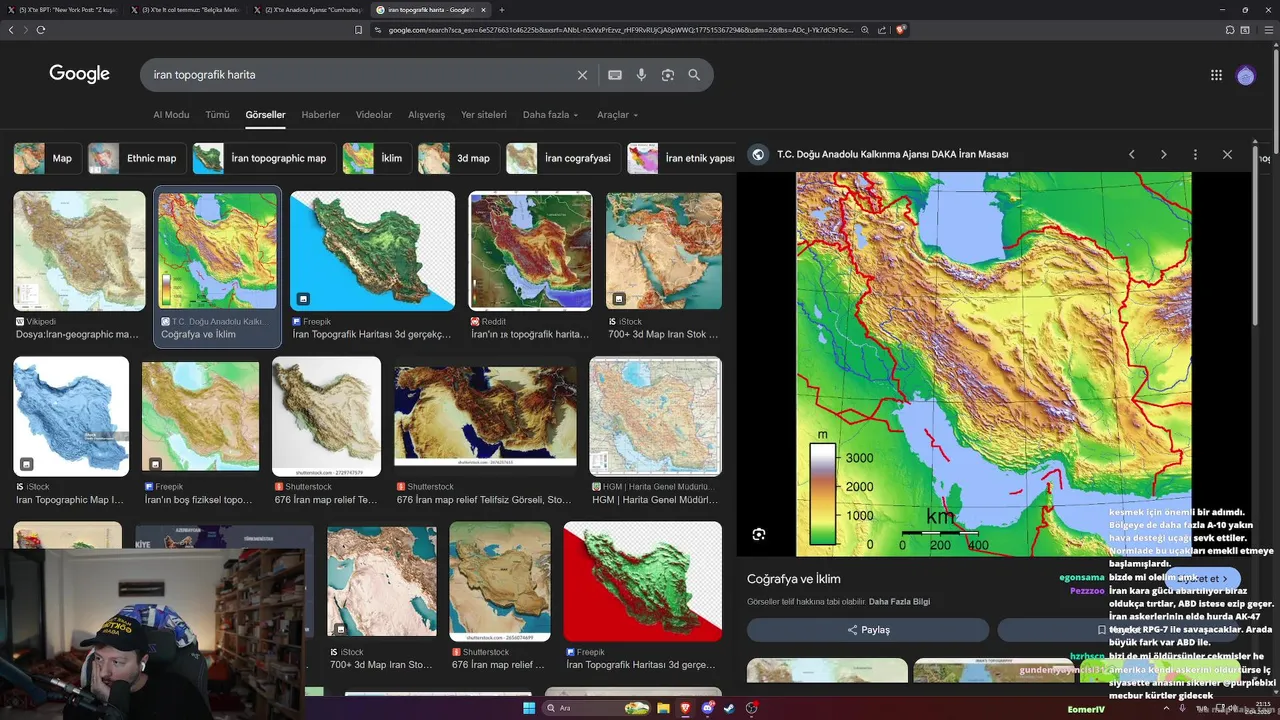Open a new browser tab with plus
Screen dimensions: 1280x720
click(500, 10)
